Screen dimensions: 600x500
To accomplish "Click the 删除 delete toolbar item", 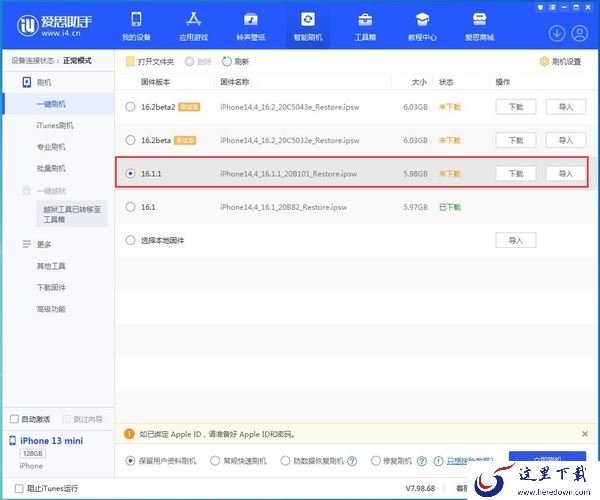I will point(198,62).
